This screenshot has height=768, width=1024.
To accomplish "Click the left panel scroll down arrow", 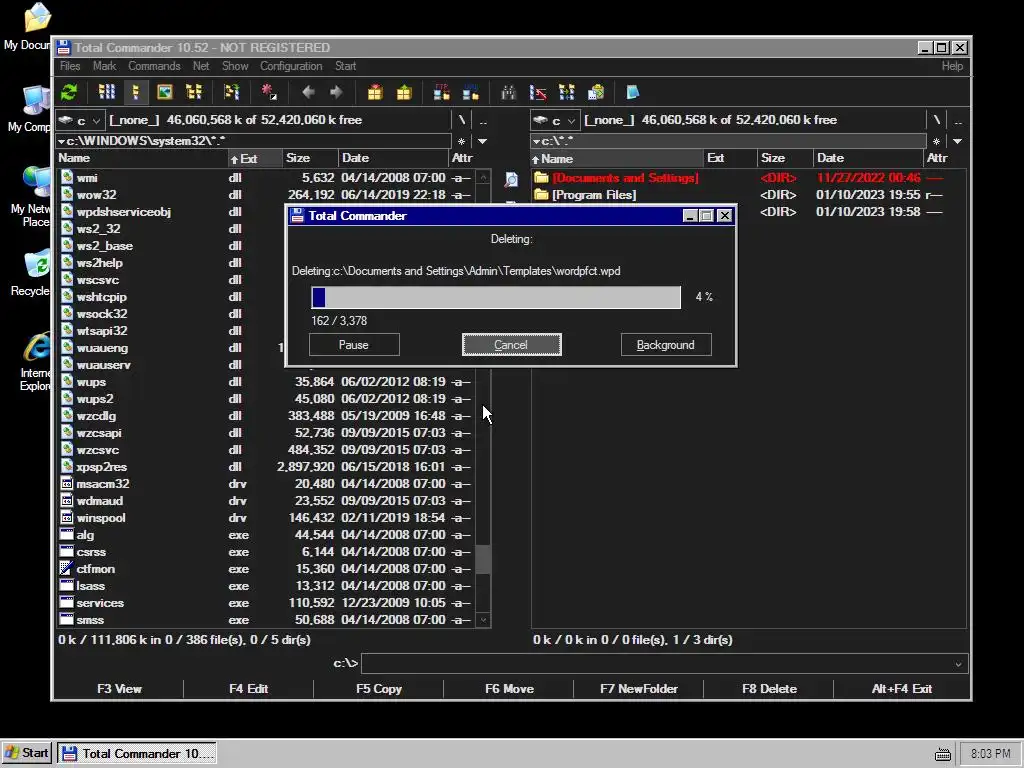I will tap(483, 620).
